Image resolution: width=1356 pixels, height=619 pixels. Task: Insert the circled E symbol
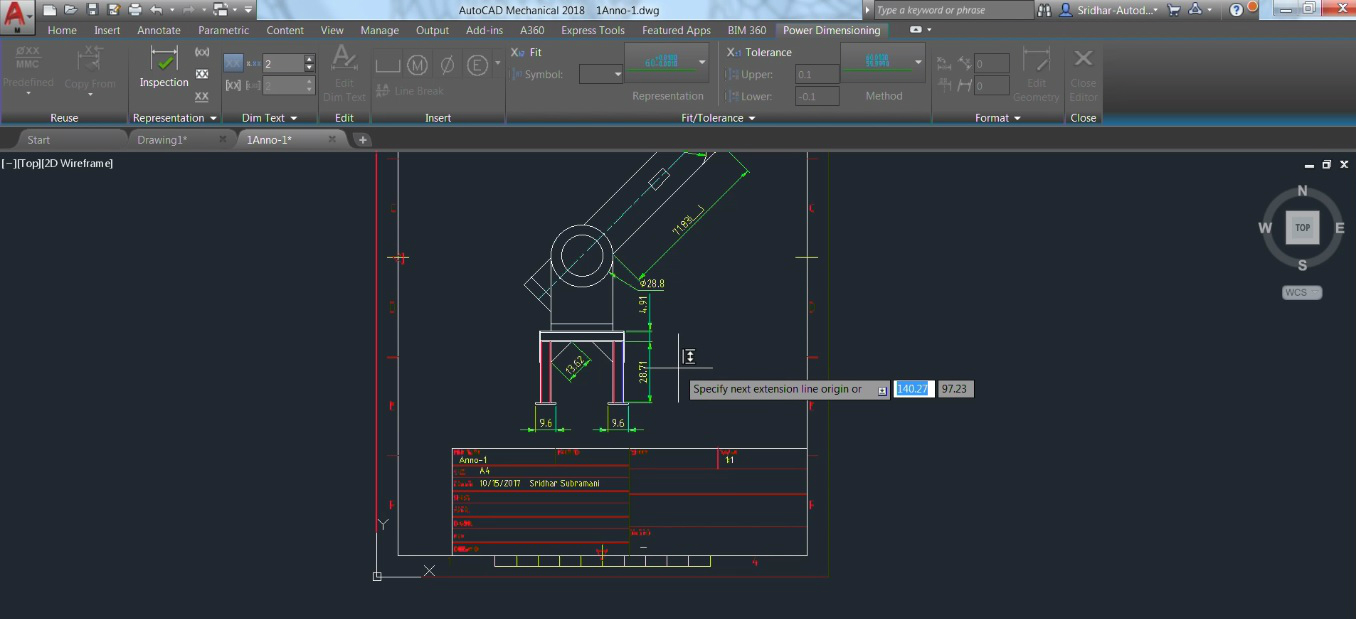477,66
